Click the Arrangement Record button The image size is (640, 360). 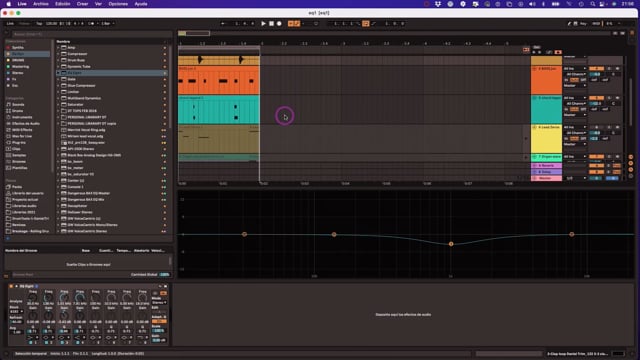click(x=279, y=24)
